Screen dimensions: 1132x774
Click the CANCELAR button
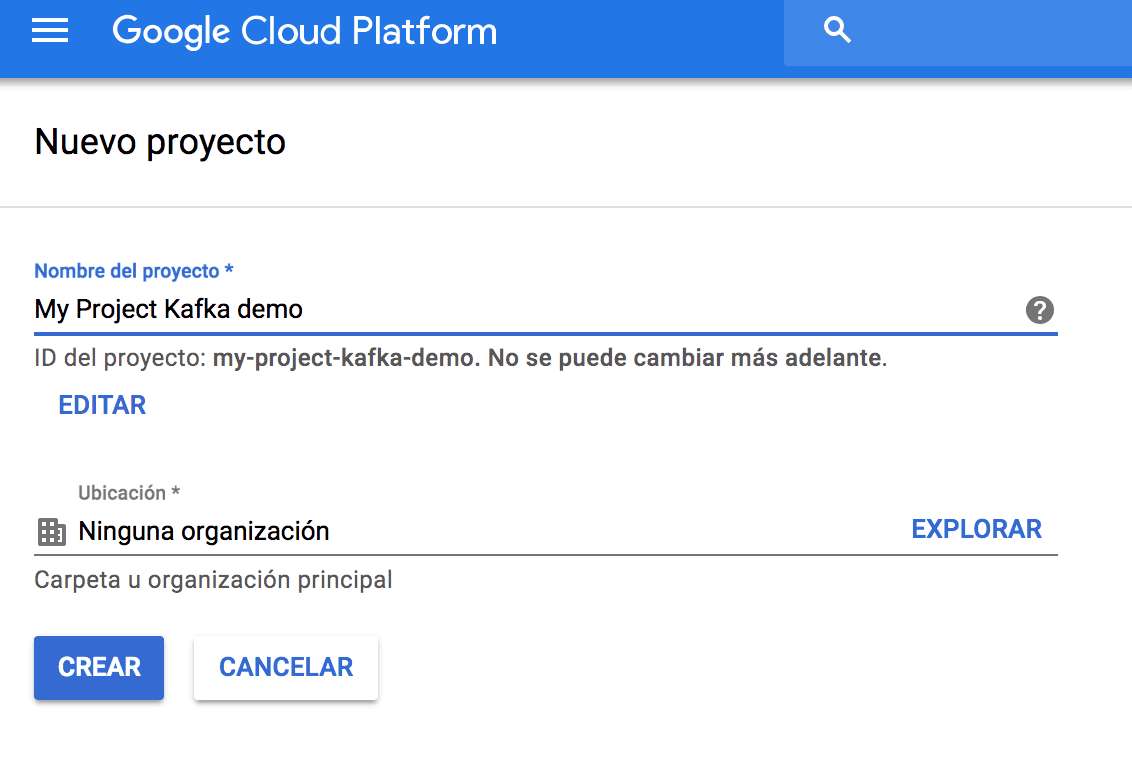point(286,668)
